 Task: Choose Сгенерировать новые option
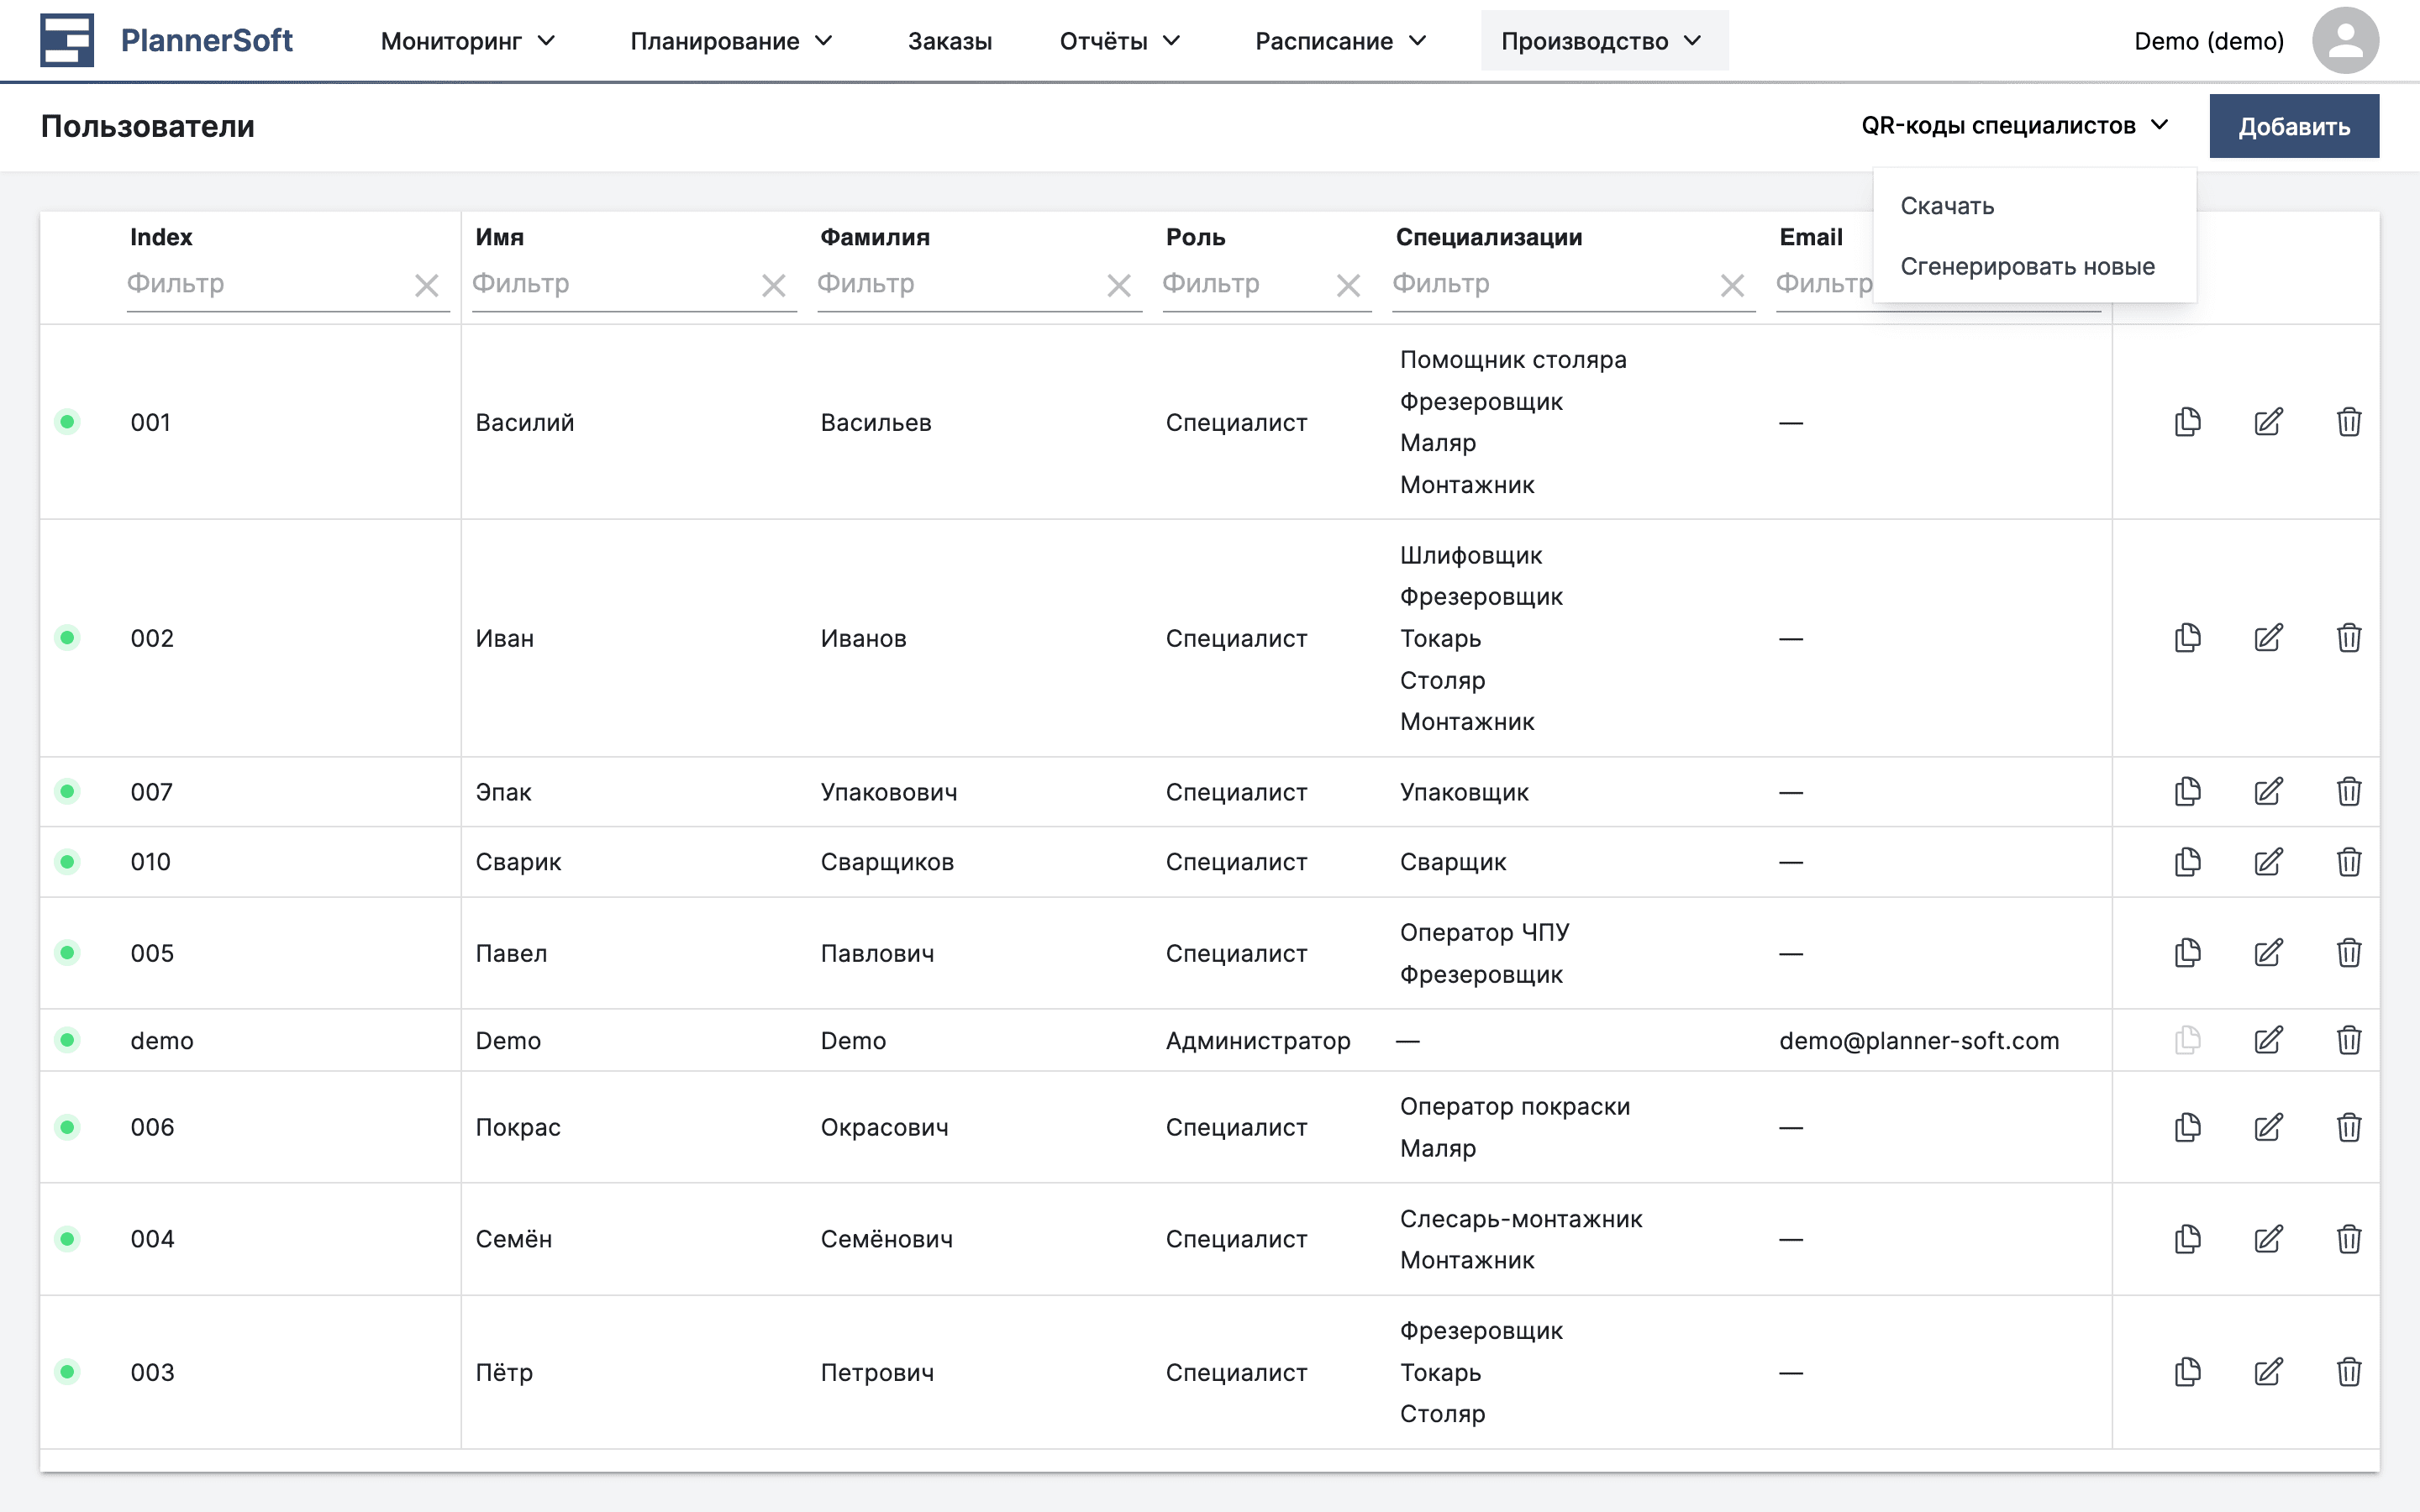pos(2027,267)
